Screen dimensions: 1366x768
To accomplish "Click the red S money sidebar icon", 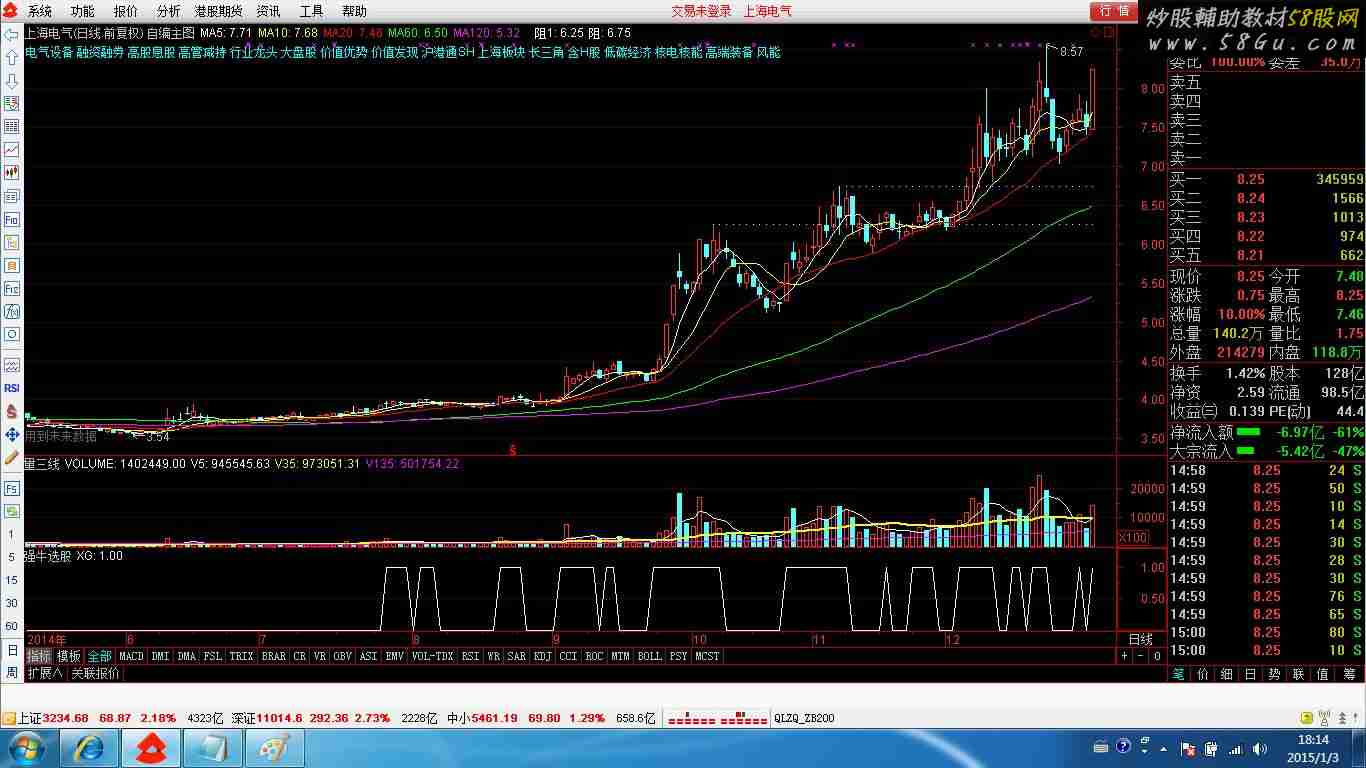I will pyautogui.click(x=12, y=411).
